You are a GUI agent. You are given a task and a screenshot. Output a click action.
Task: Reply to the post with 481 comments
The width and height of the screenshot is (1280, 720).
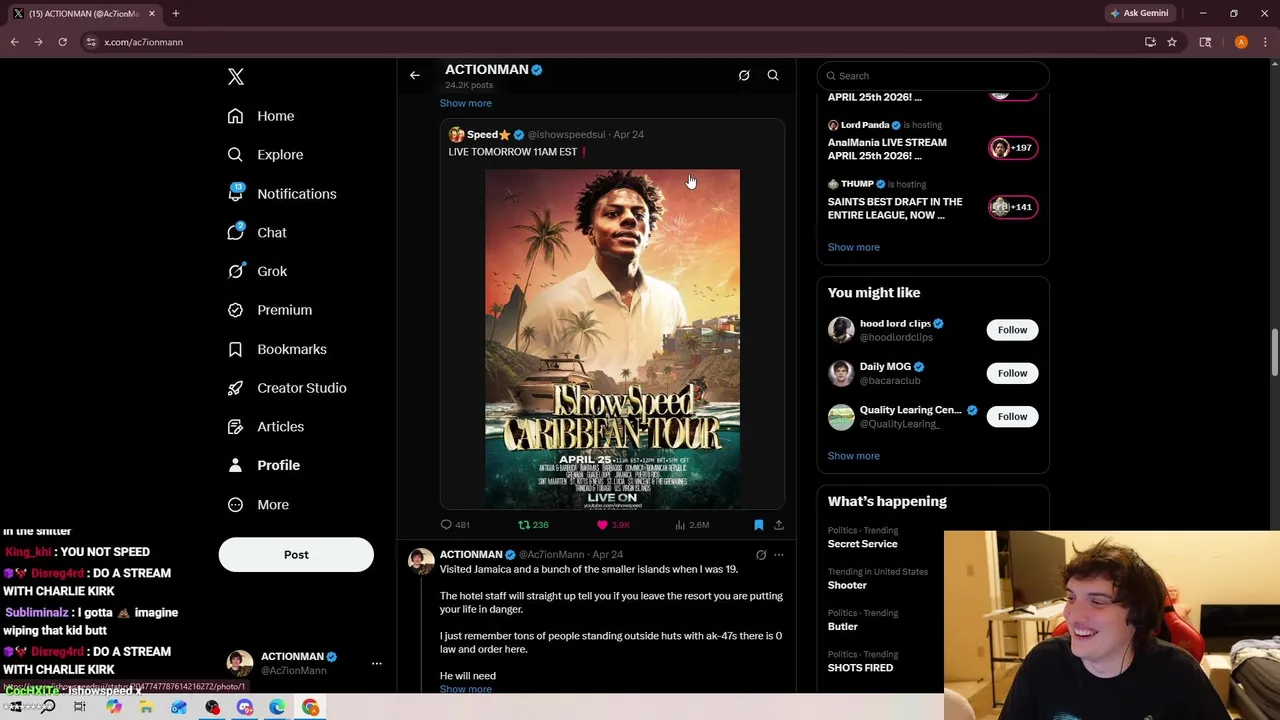pyautogui.click(x=455, y=525)
